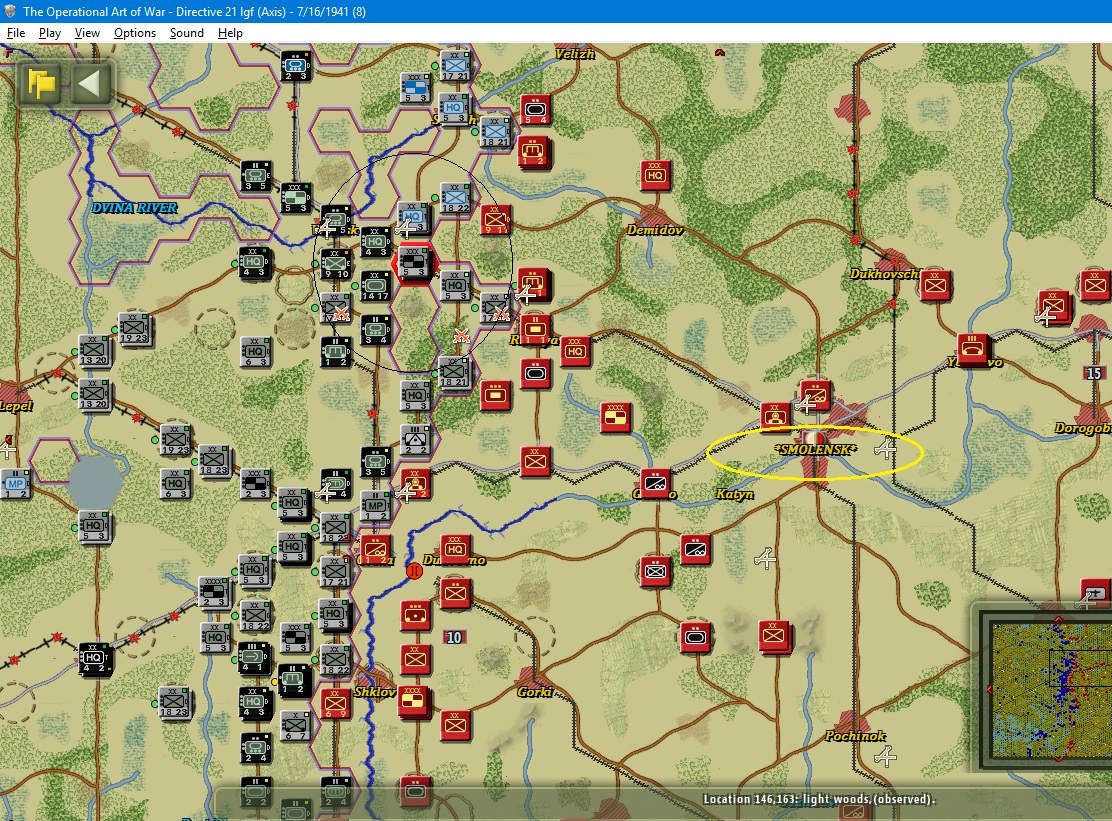Open the Sound menu

tap(187, 33)
